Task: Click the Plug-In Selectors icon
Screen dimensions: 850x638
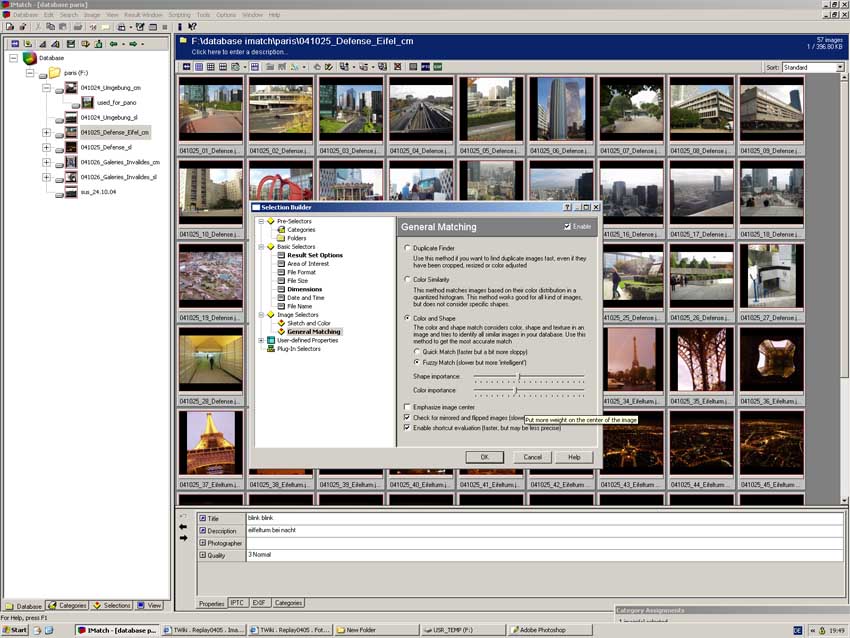Action: coord(271,349)
